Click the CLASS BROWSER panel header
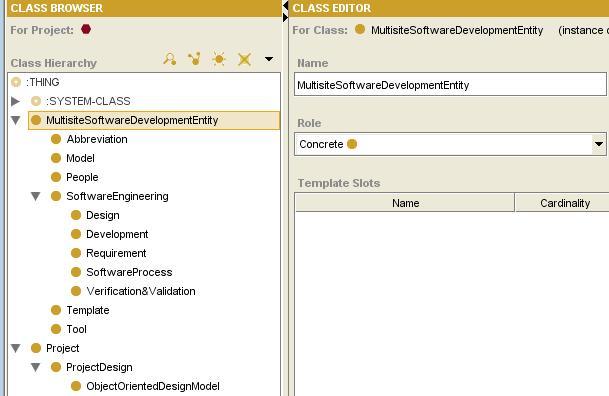Viewport: 609px width, 396px height. [x=144, y=8]
